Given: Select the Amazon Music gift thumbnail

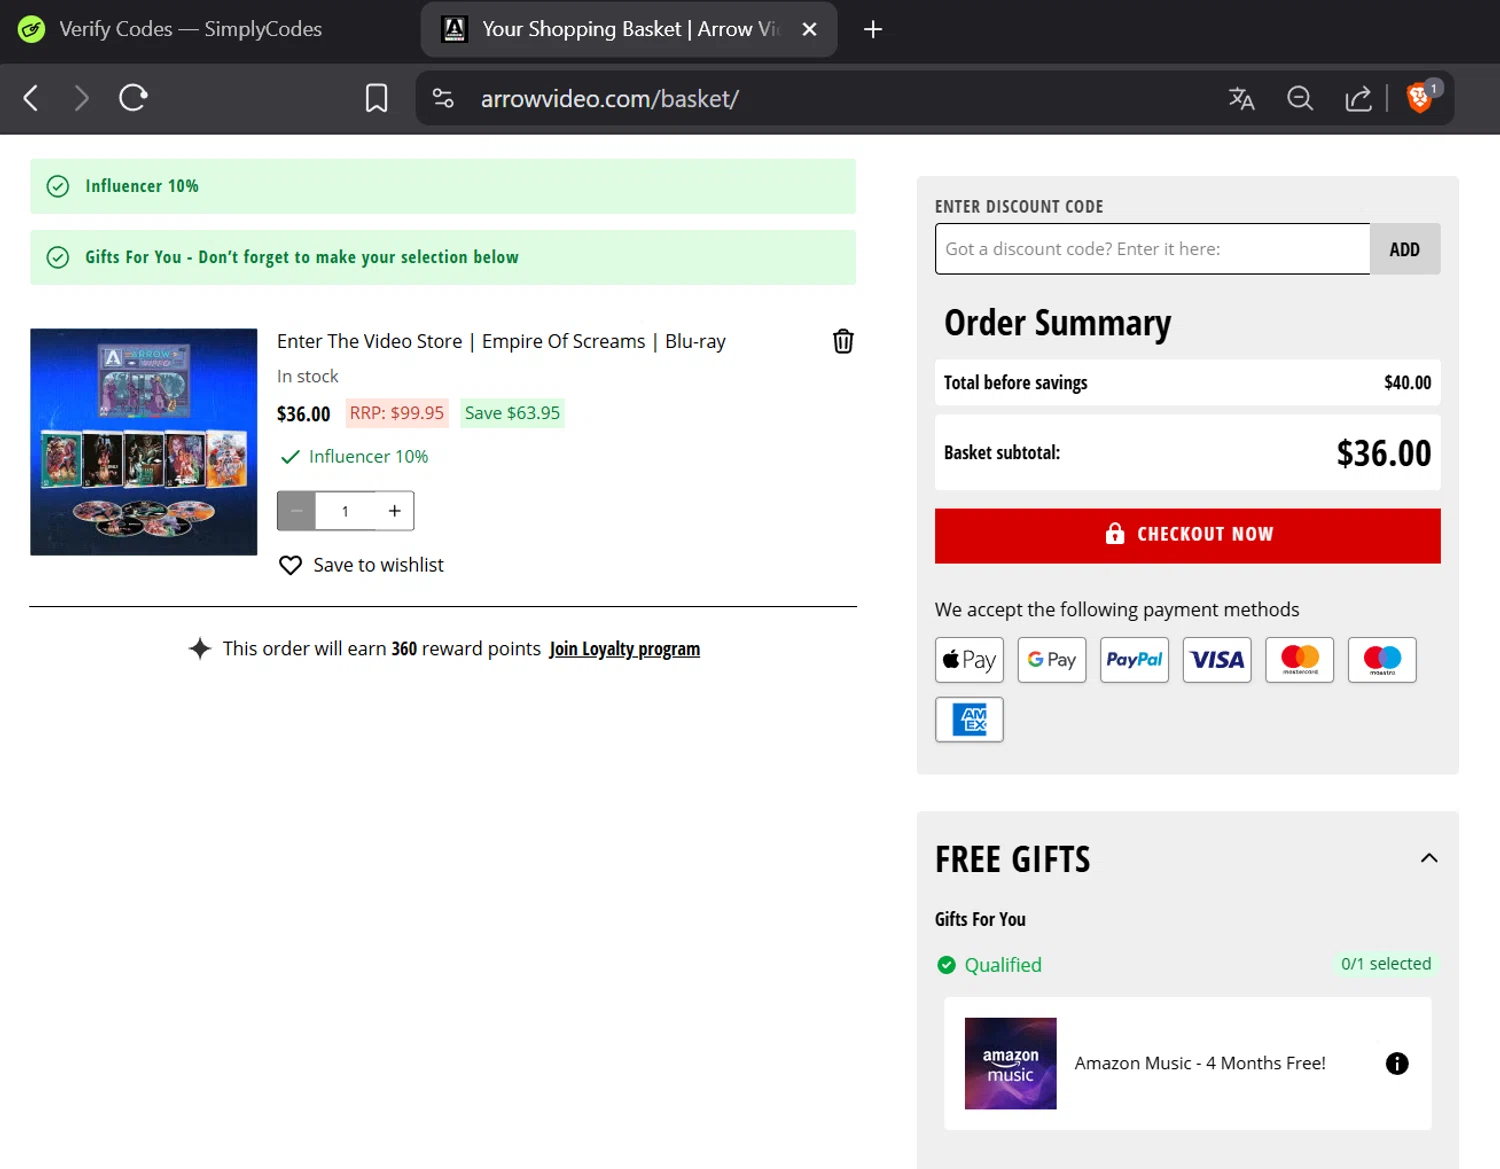Looking at the screenshot, I should 1010,1063.
